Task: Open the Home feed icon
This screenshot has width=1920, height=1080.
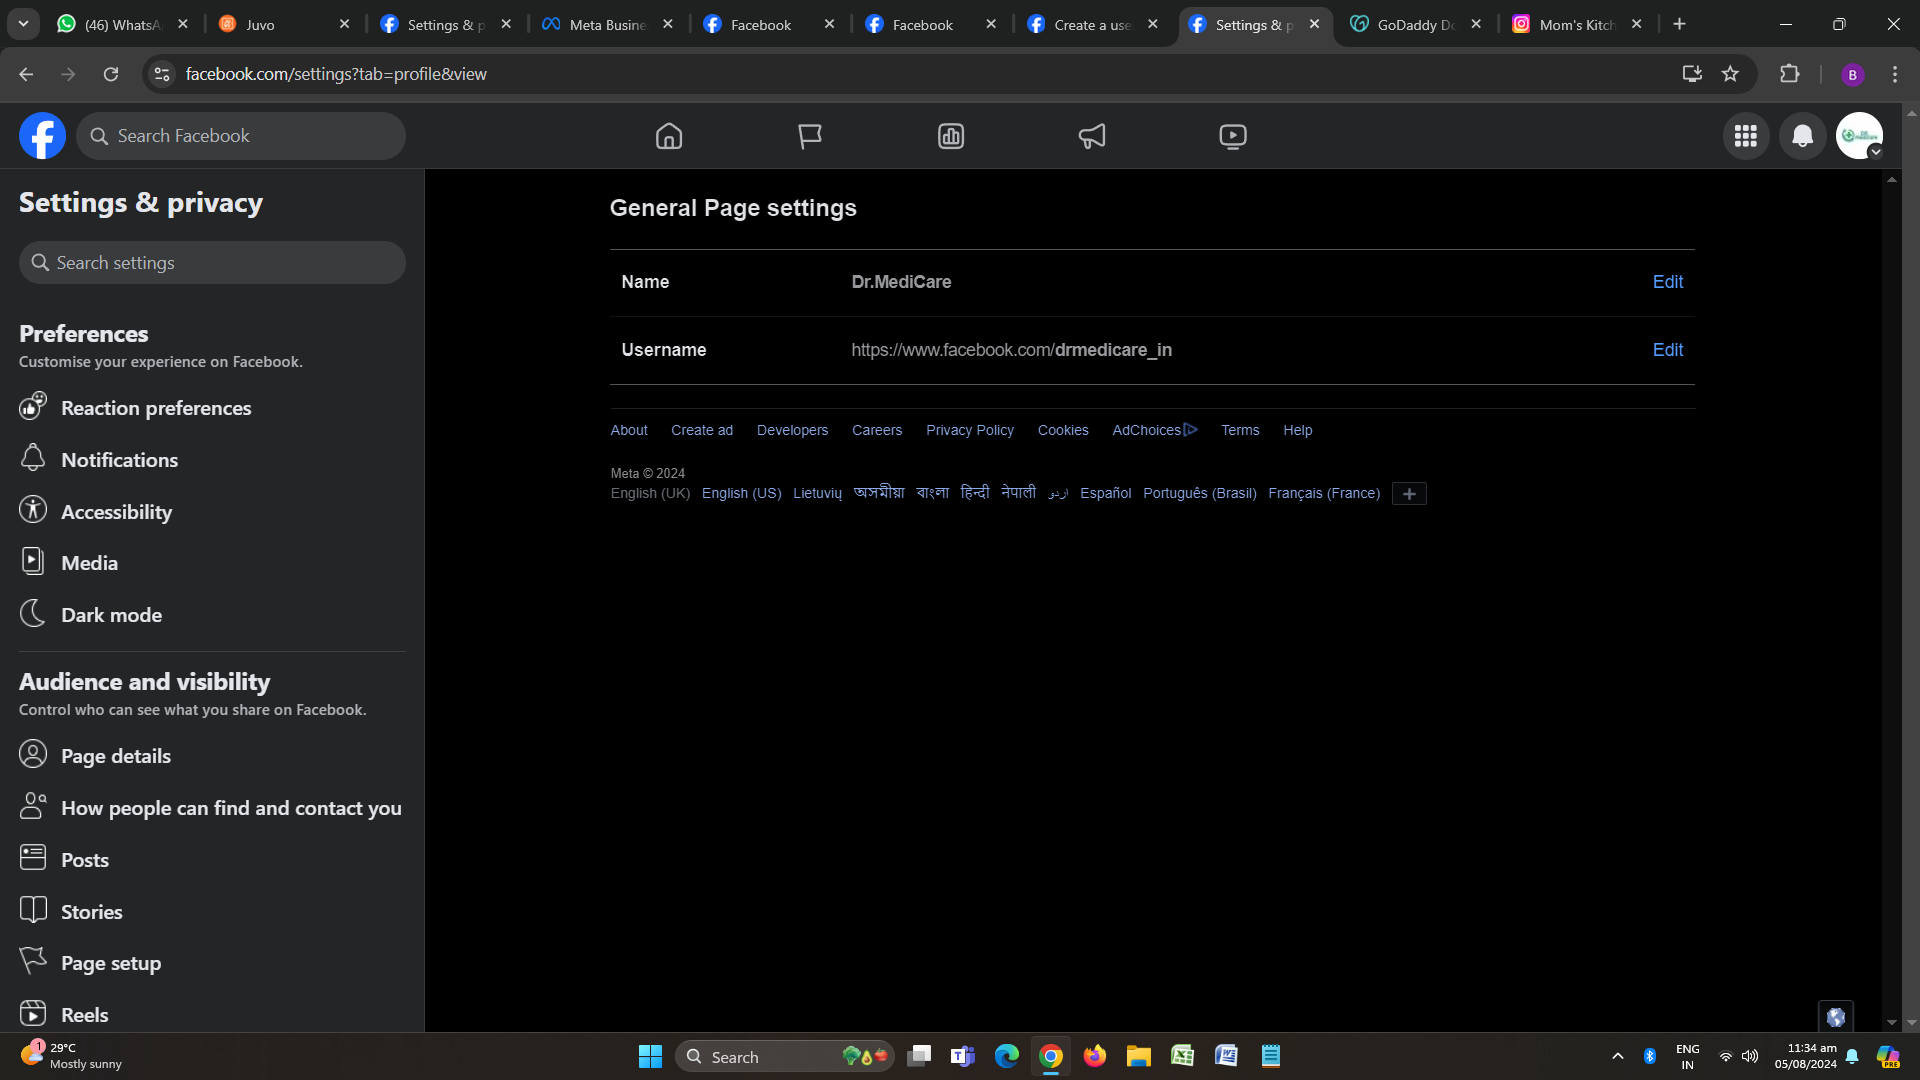Action: click(669, 136)
